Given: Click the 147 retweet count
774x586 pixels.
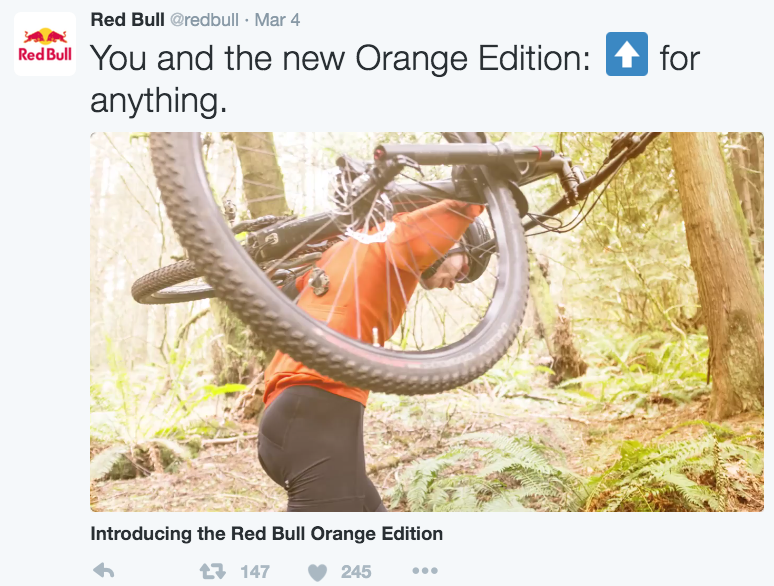Looking at the screenshot, I should pos(255,572).
